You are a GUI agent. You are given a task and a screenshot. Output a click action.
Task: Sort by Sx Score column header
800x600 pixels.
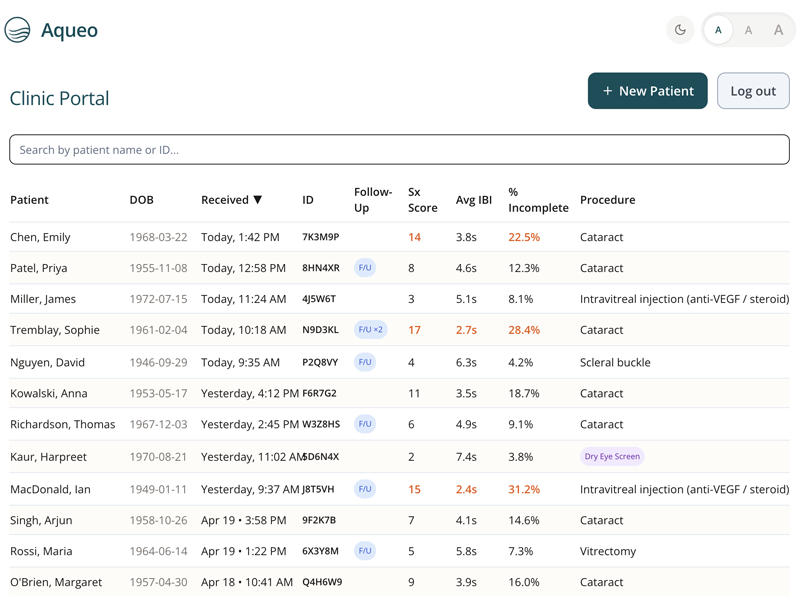(x=422, y=199)
